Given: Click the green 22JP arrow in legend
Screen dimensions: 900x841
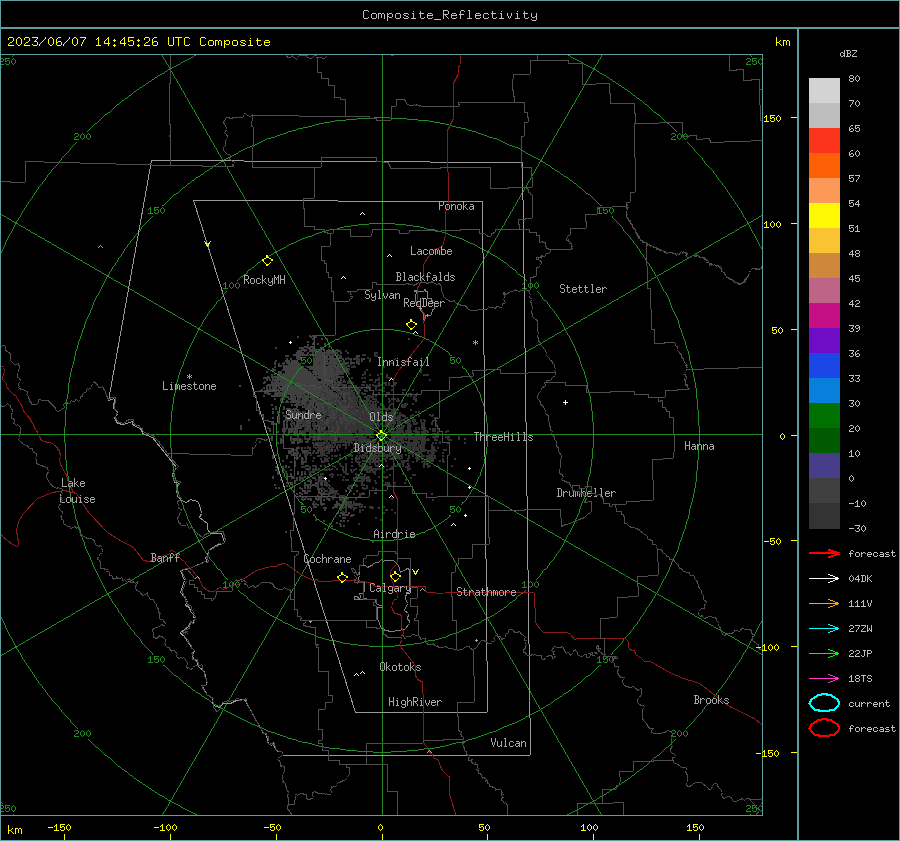Looking at the screenshot, I should click(x=824, y=653).
